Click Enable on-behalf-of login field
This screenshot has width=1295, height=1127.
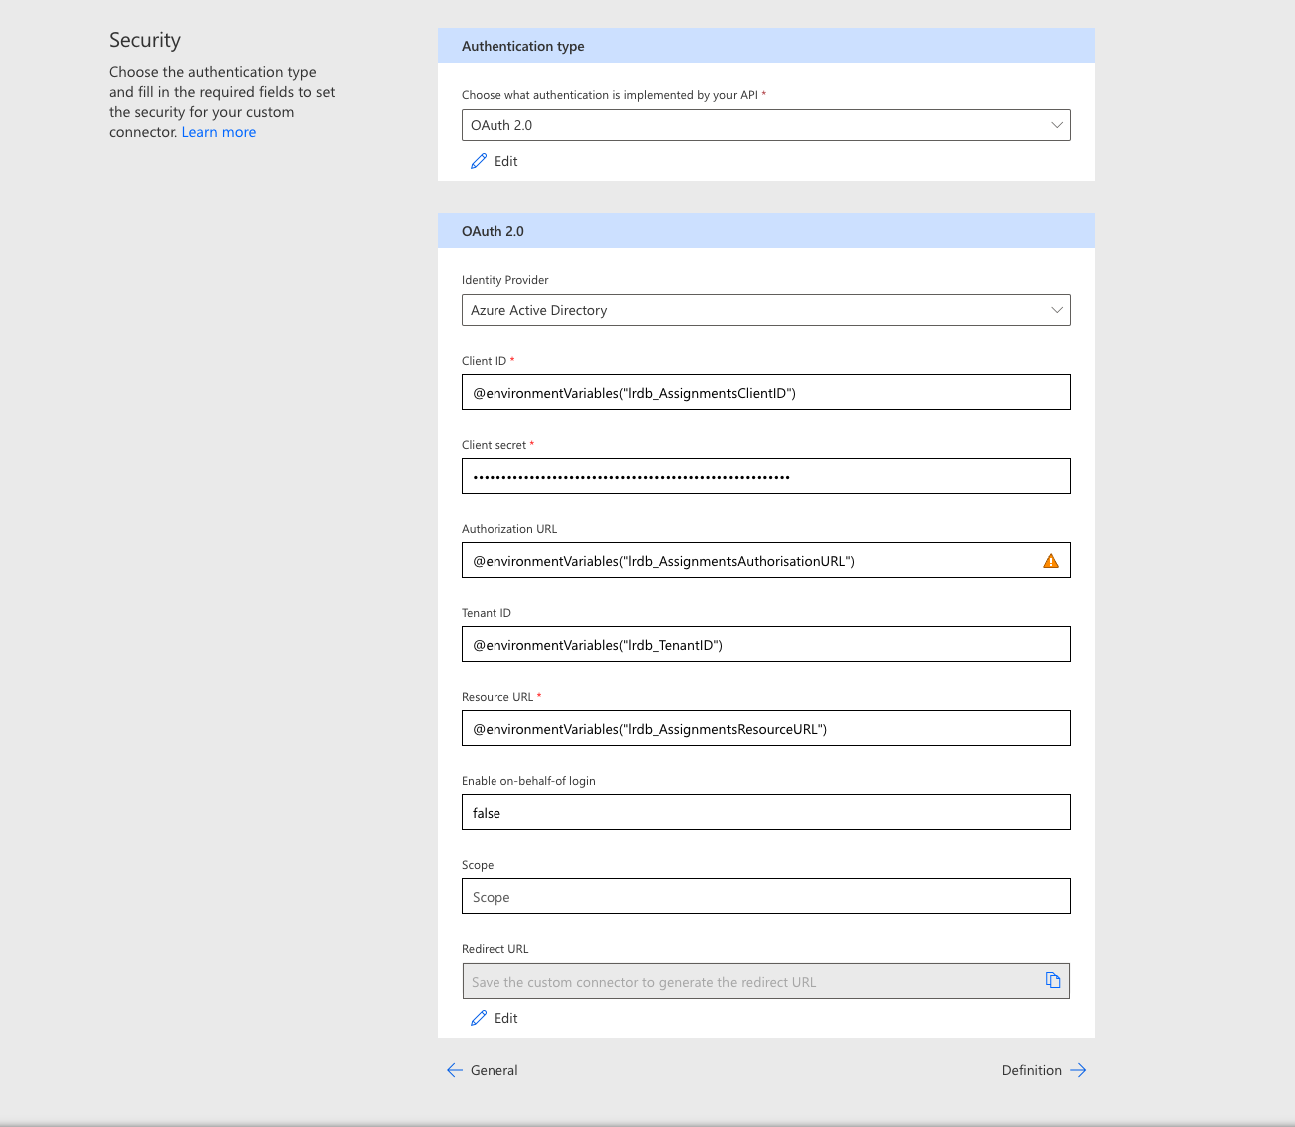766,812
